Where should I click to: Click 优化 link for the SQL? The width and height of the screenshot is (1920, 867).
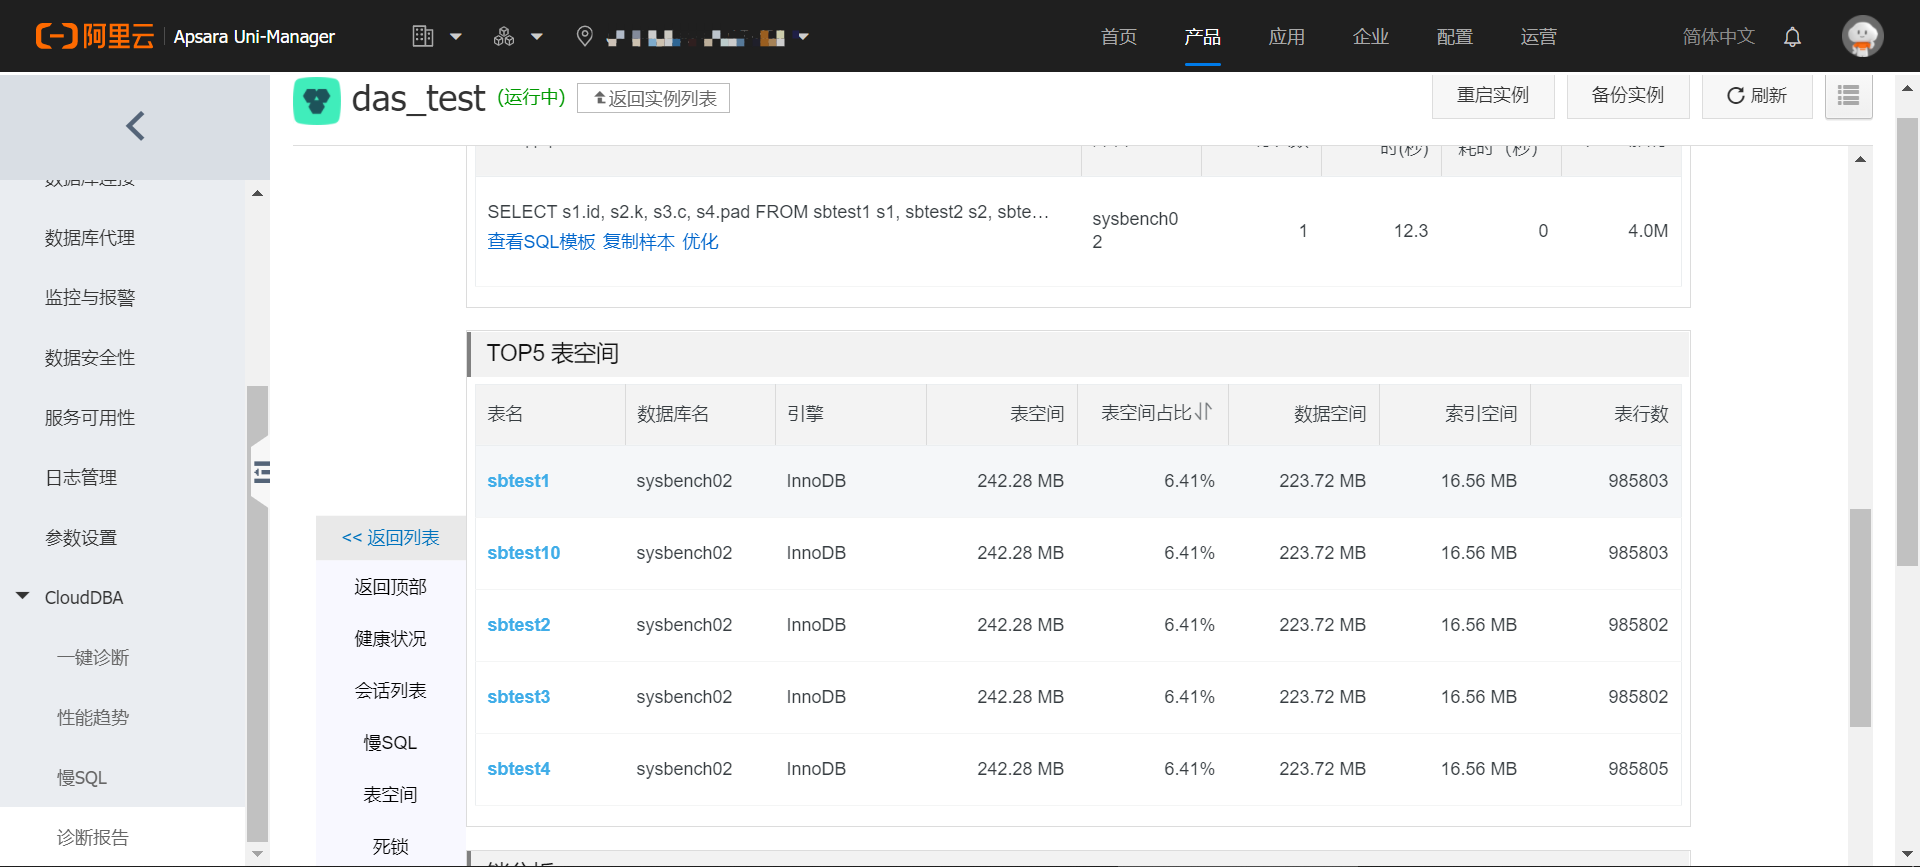click(x=700, y=242)
